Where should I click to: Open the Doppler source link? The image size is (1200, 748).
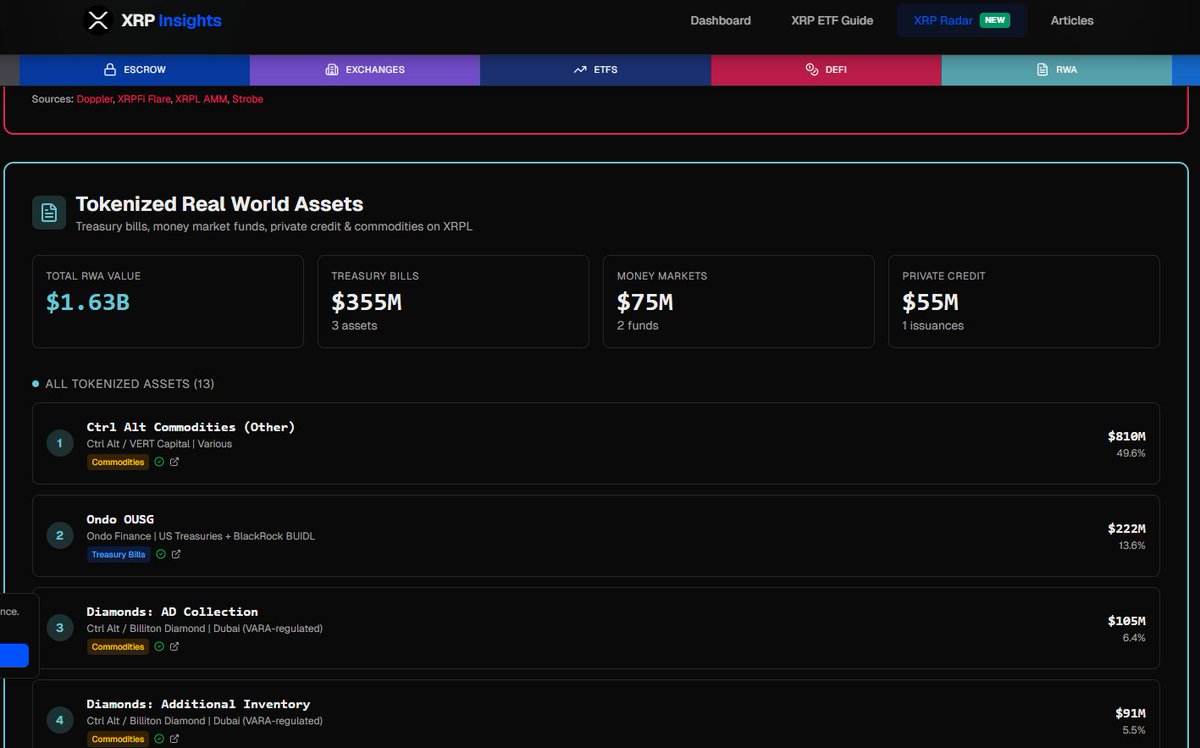(94, 99)
